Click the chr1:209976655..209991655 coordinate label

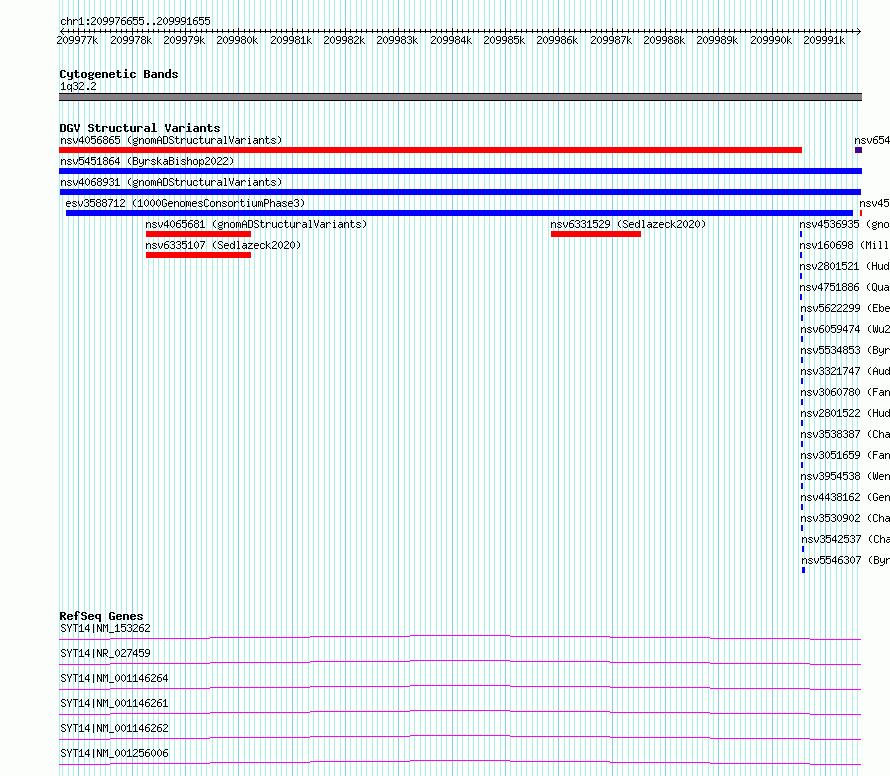(x=135, y=21)
